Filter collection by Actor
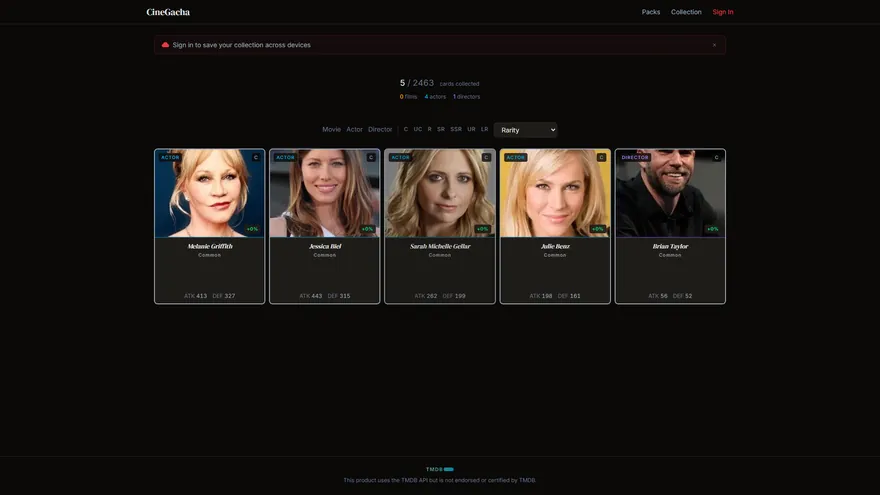 pos(354,129)
